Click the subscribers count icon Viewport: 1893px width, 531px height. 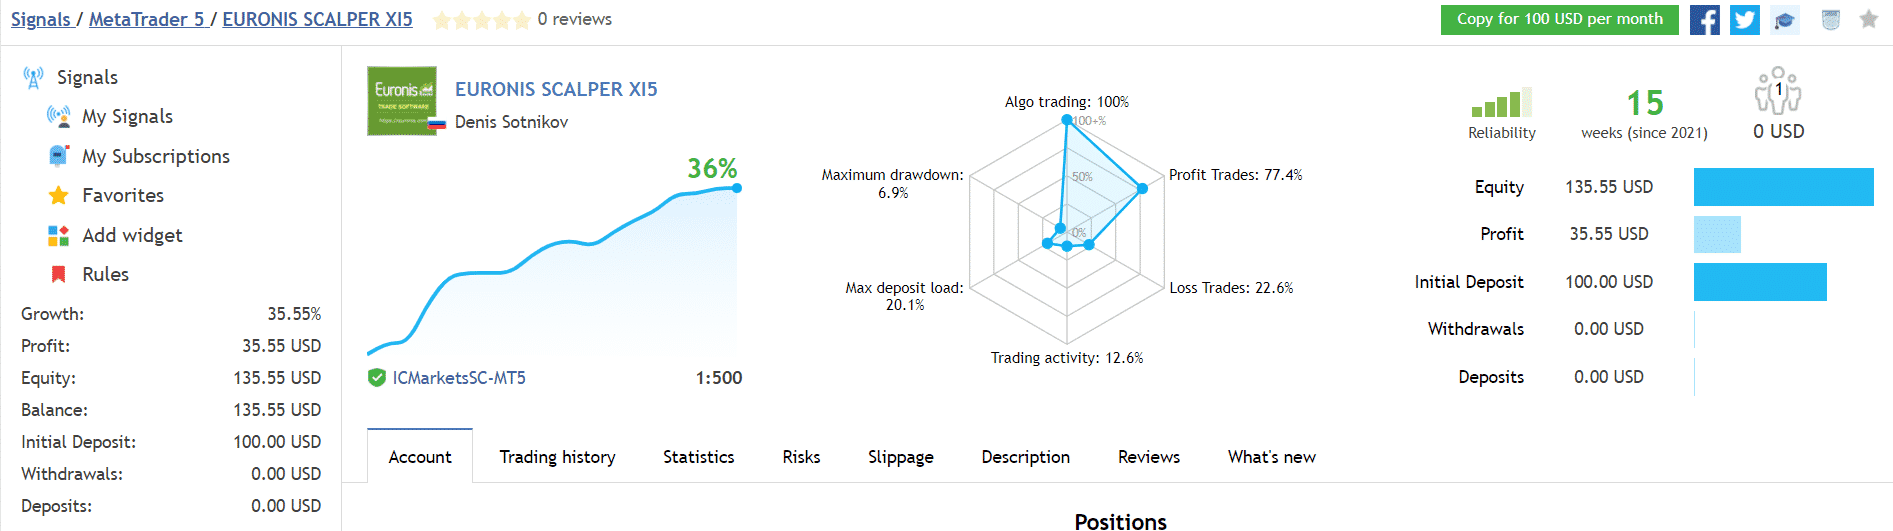click(x=1778, y=90)
